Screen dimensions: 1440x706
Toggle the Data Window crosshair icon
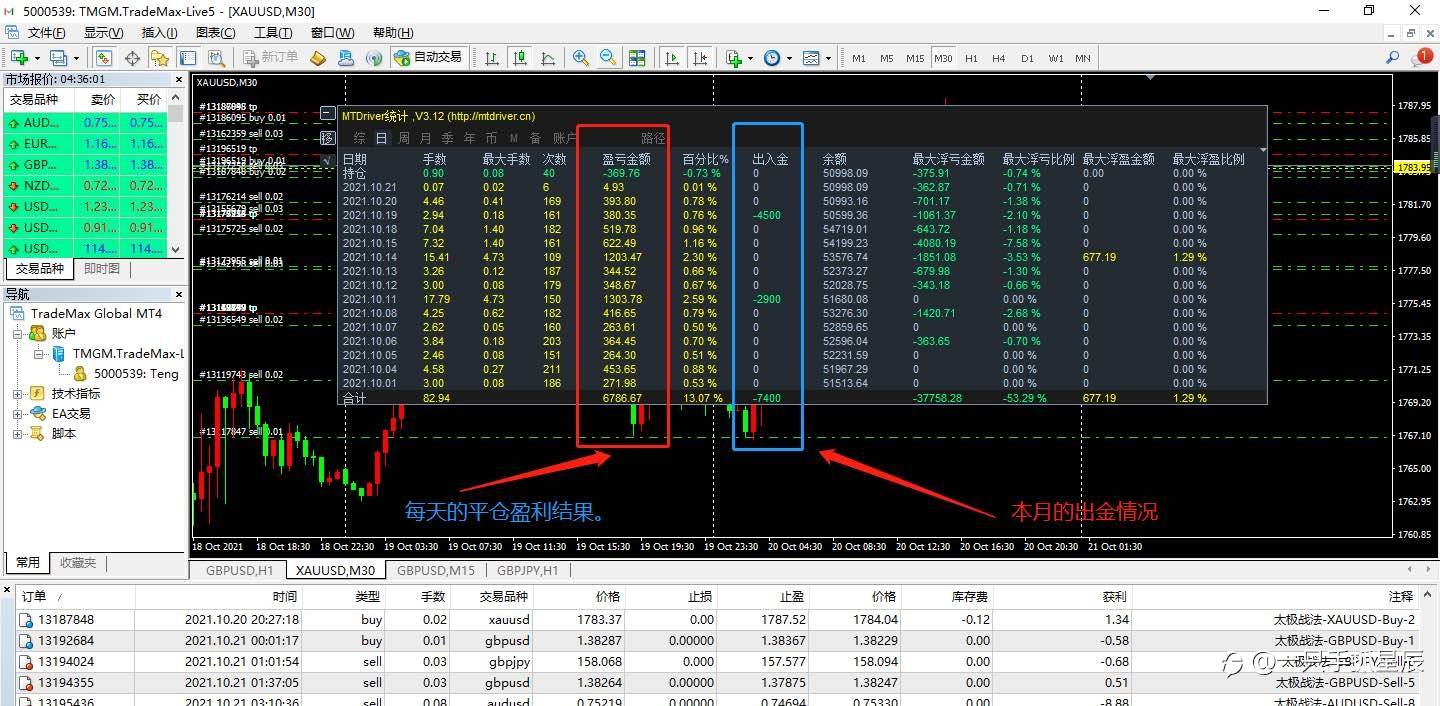tap(131, 58)
